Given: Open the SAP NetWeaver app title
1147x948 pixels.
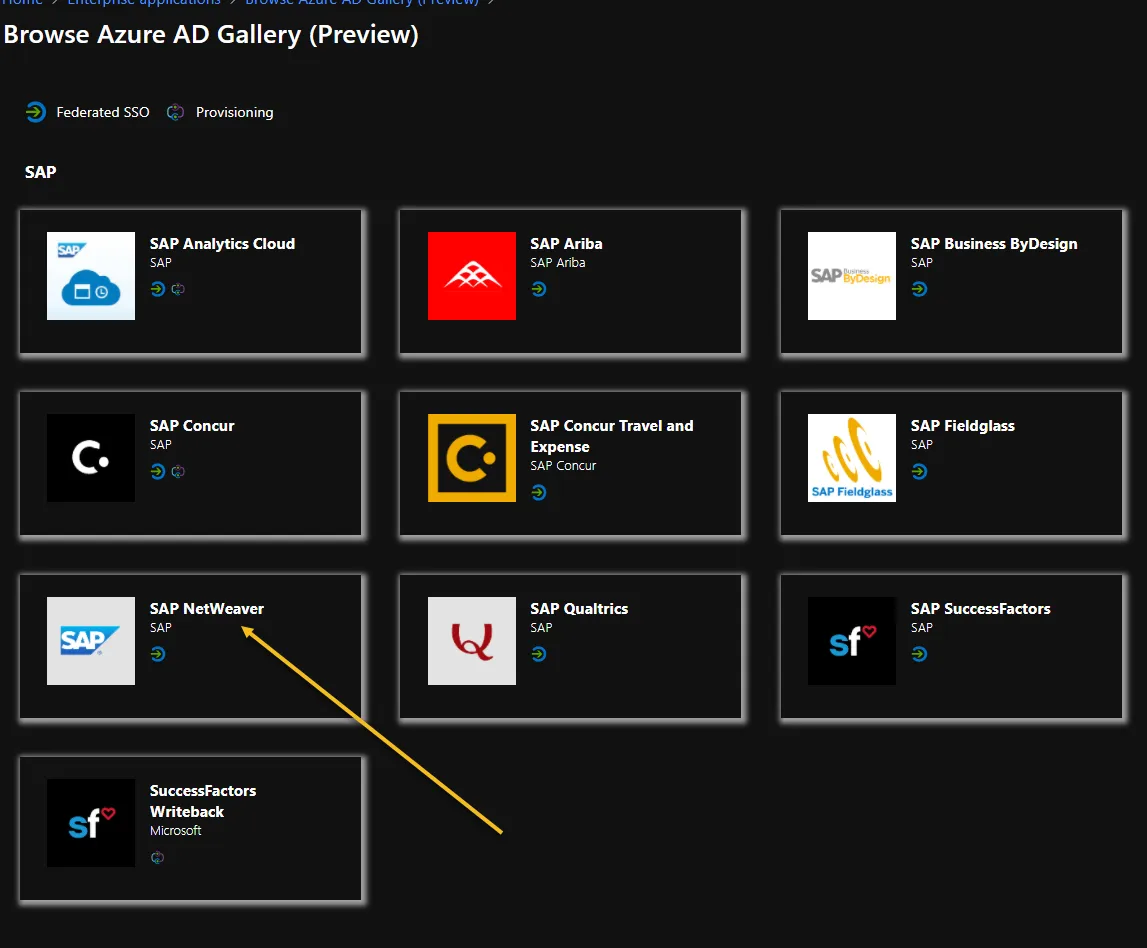Looking at the screenshot, I should [207, 609].
